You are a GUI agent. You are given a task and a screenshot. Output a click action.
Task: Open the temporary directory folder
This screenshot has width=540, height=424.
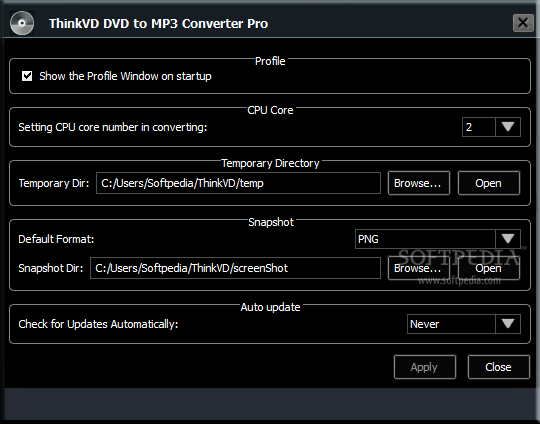489,183
